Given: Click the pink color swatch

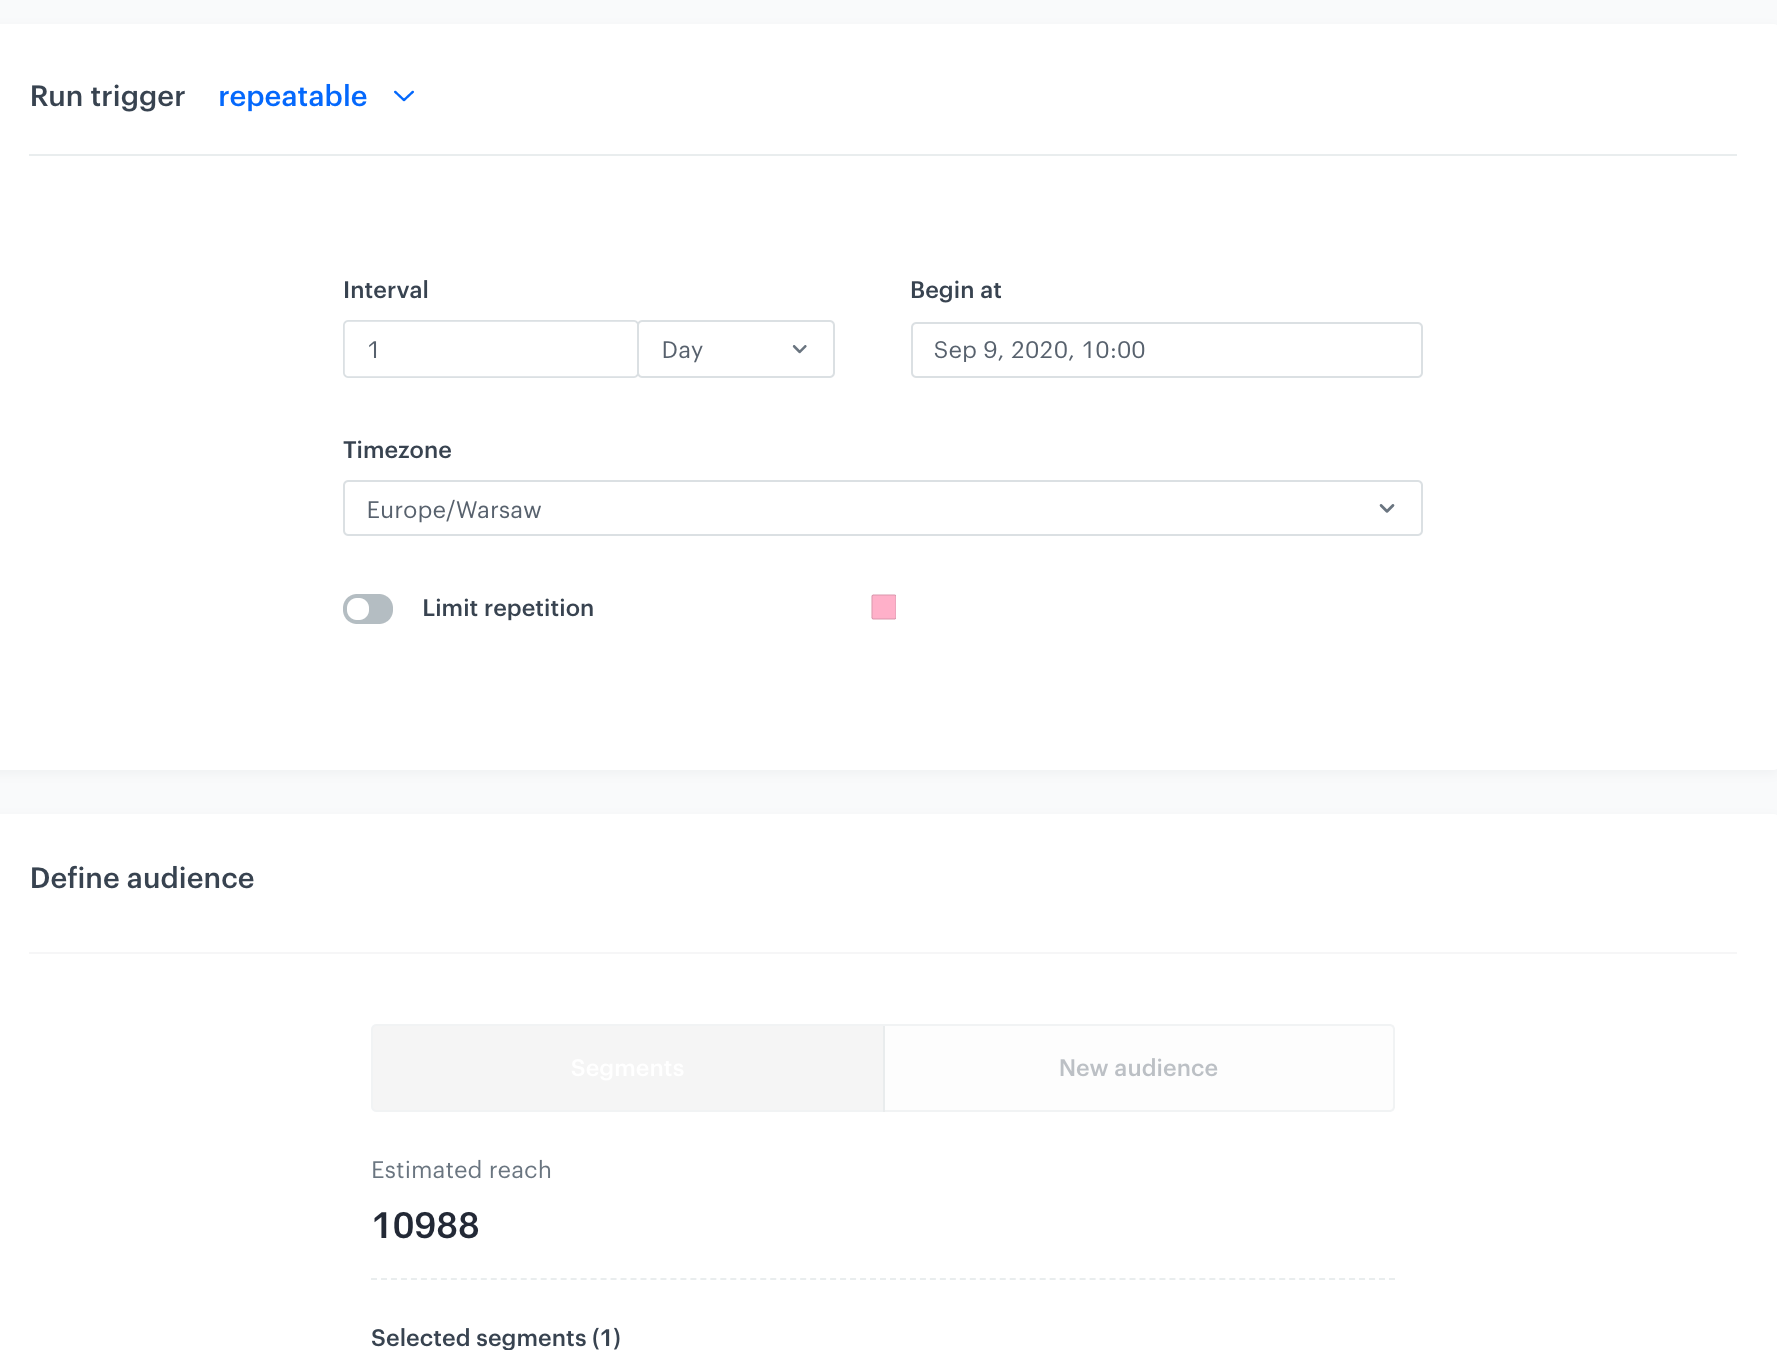Looking at the screenshot, I should 883,606.
